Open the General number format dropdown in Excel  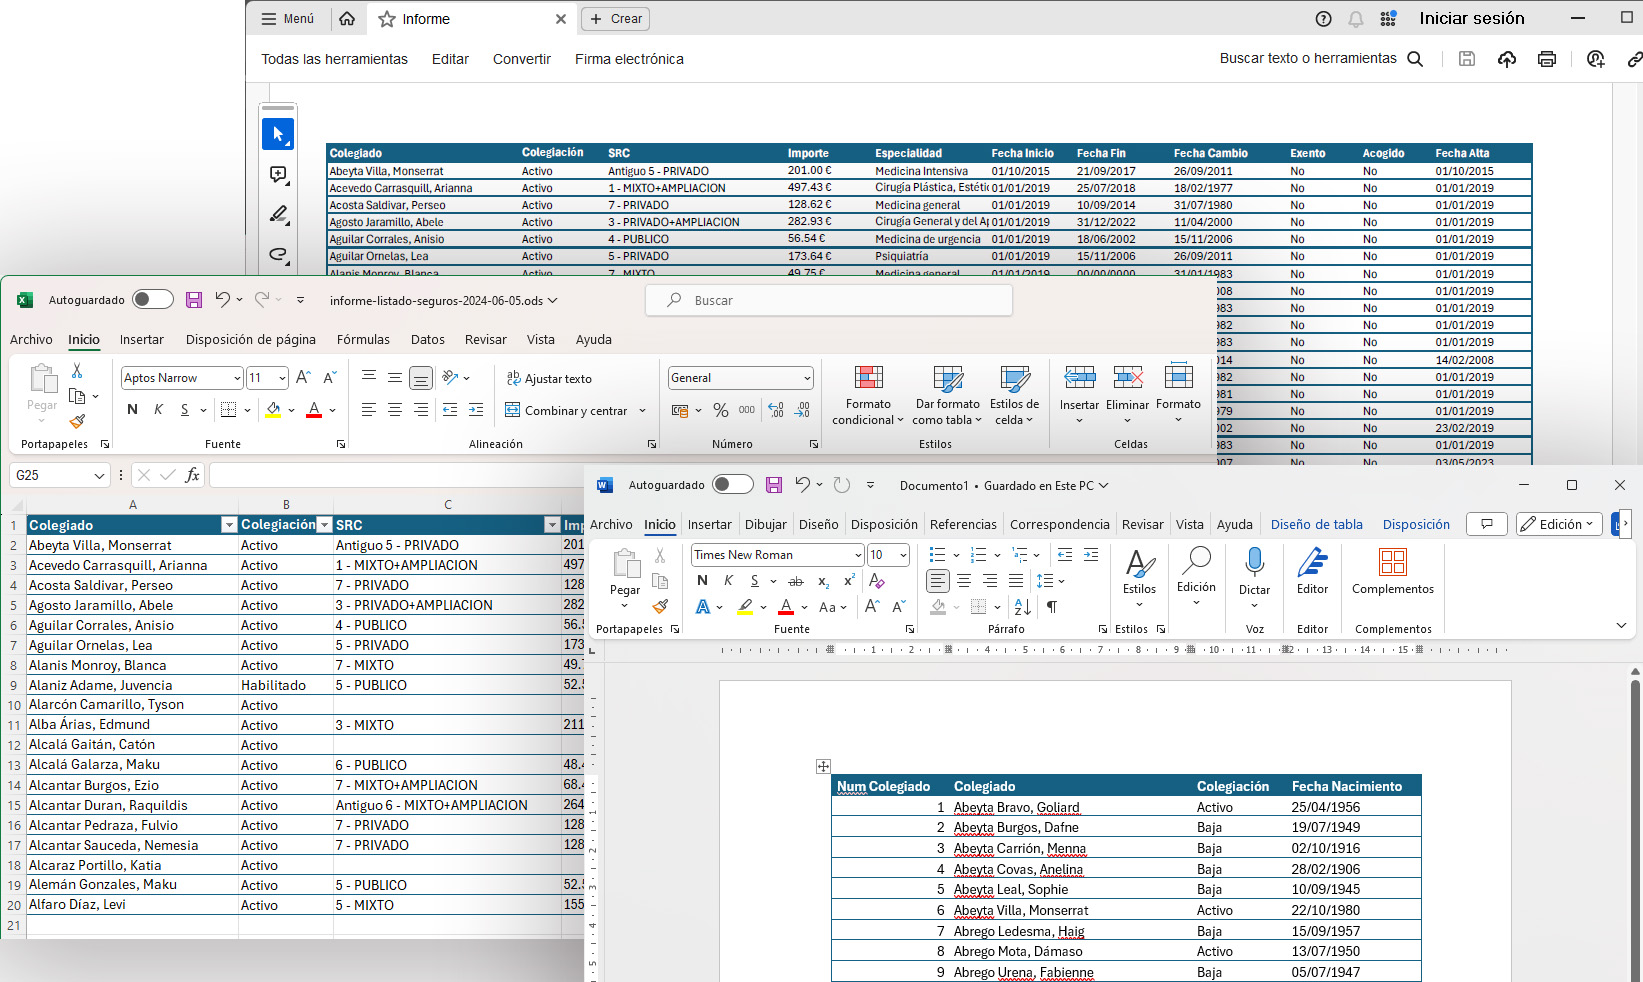(806, 378)
